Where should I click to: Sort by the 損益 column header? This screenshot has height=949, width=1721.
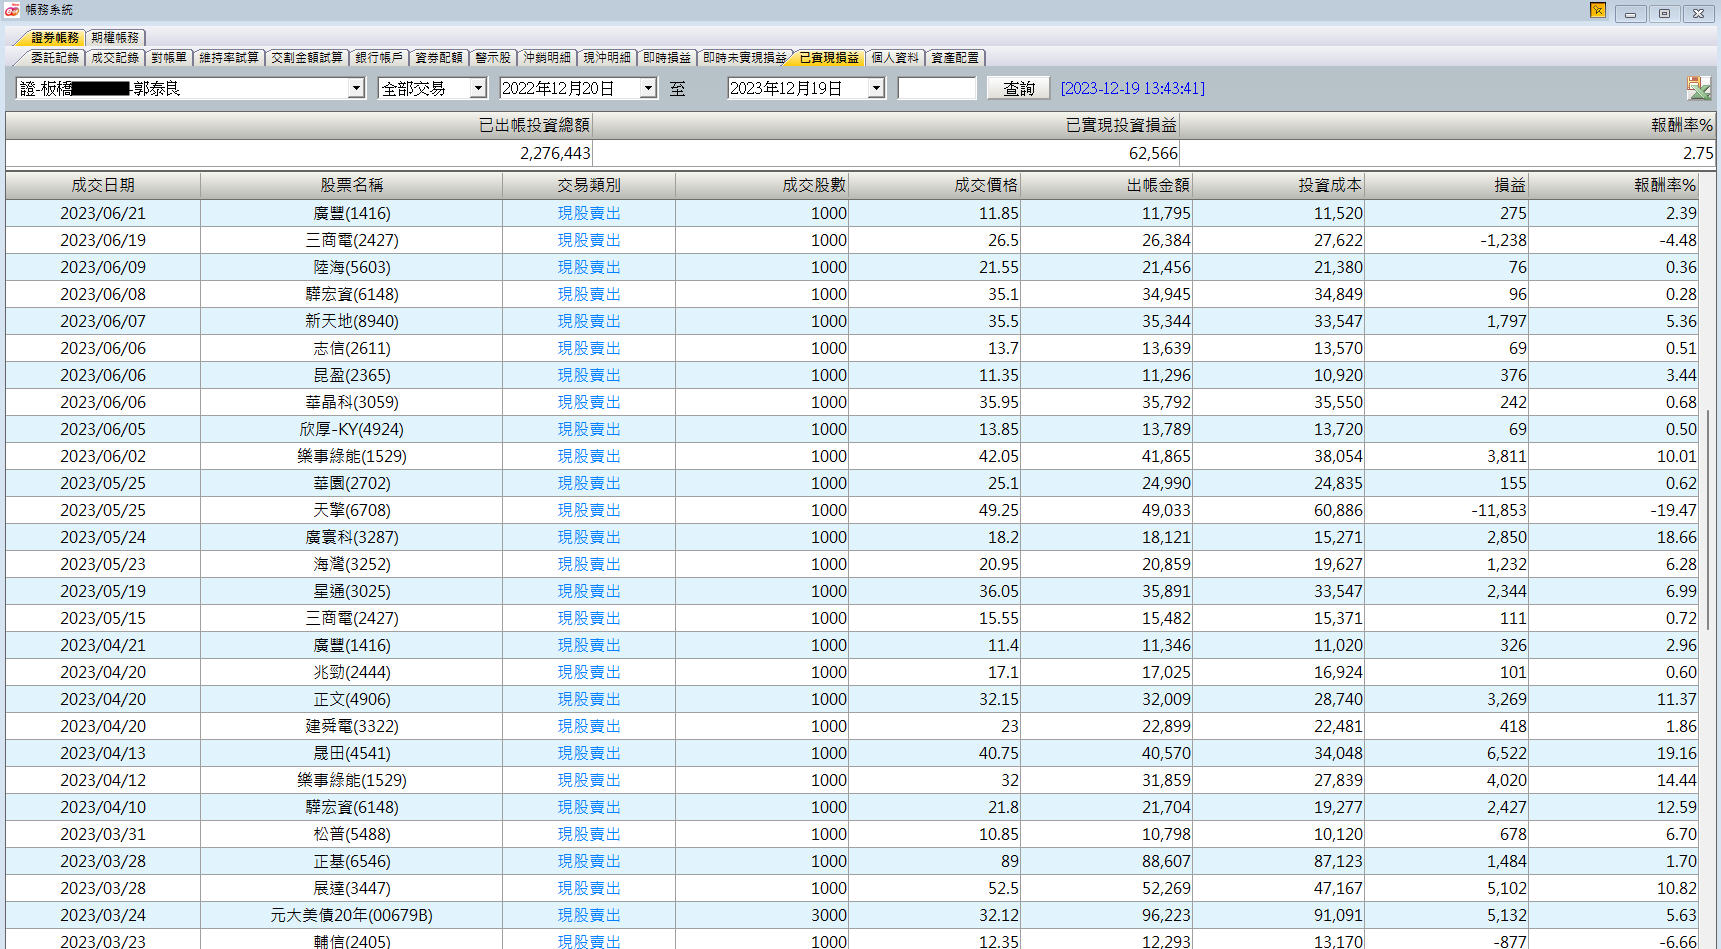tap(1446, 185)
